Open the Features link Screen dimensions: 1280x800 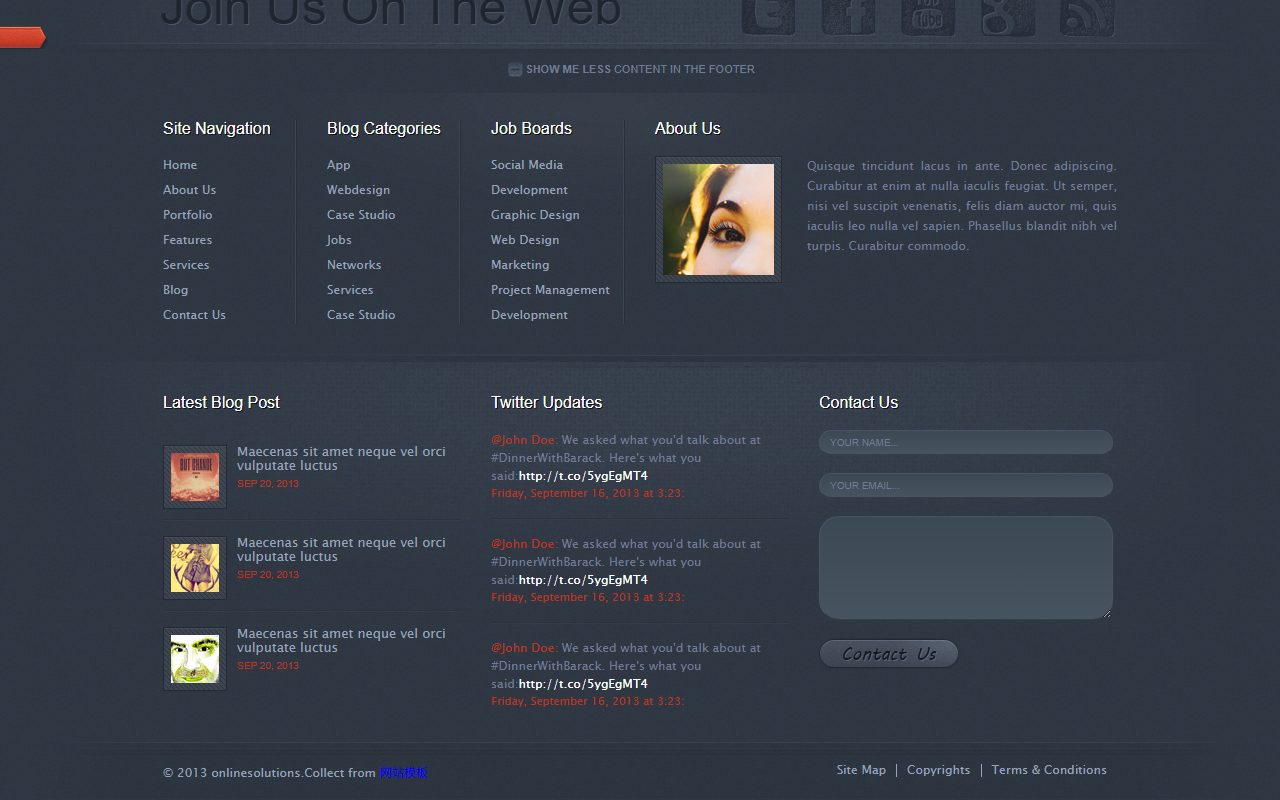(x=187, y=240)
